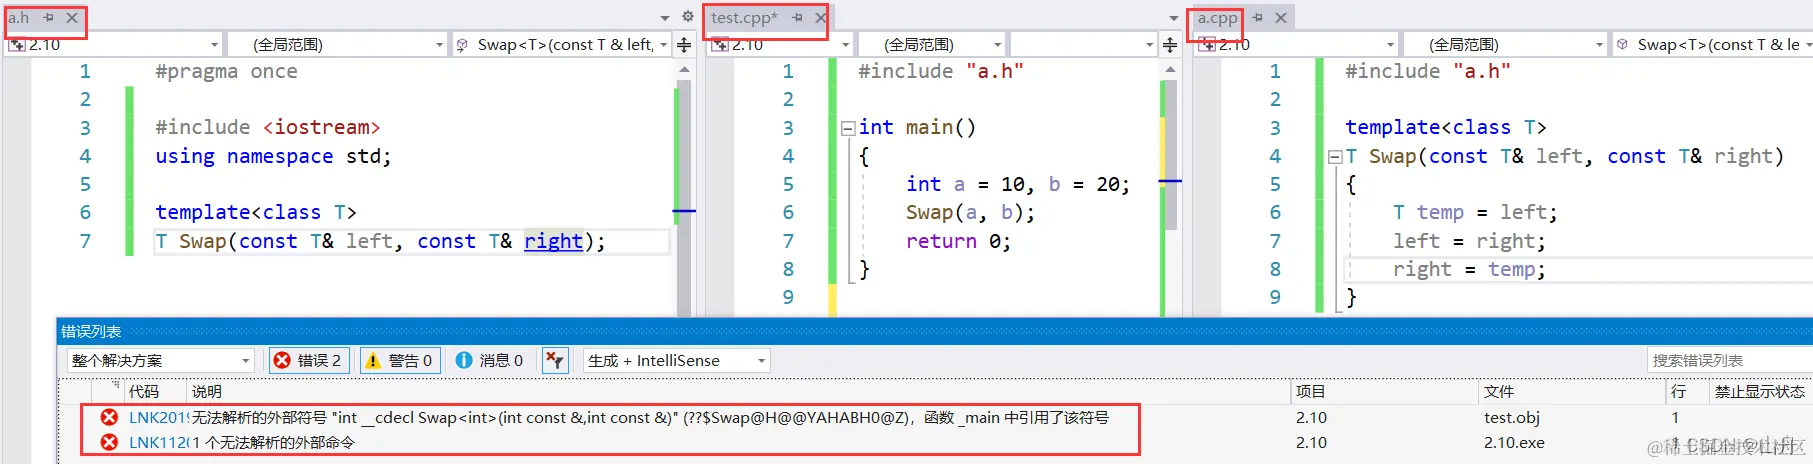Sort by the 行 column header

coord(1678,391)
